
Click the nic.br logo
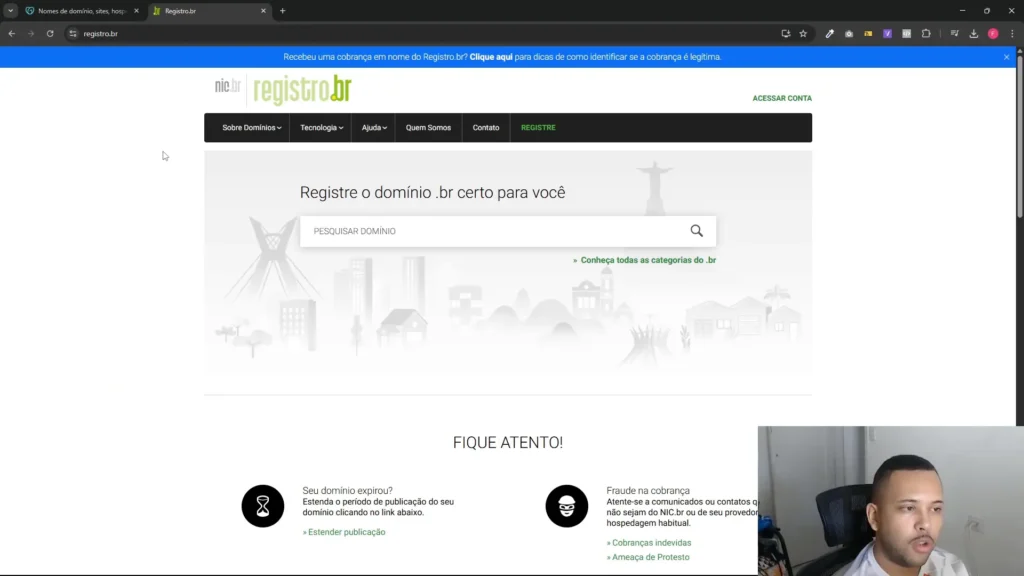click(x=228, y=86)
